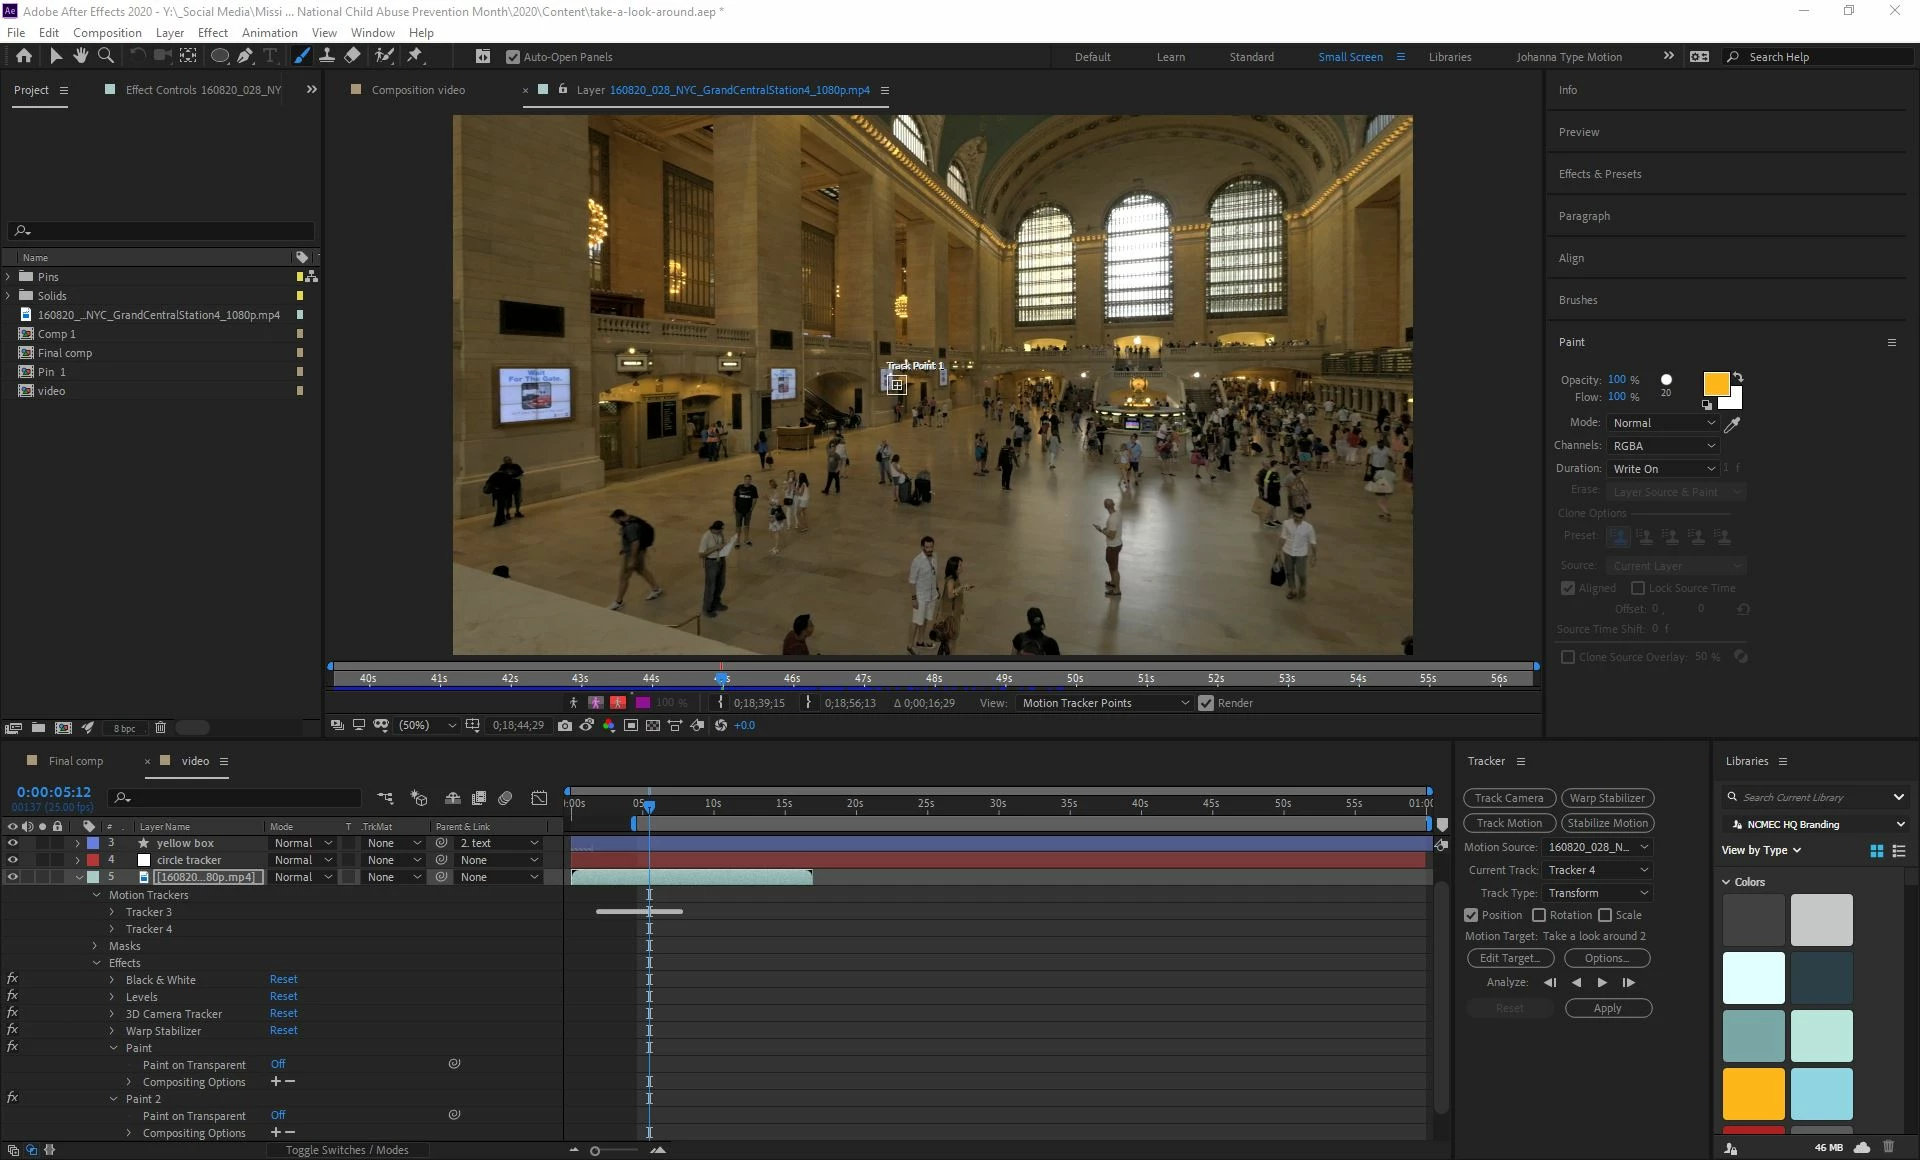Expand the Pins folder
Image resolution: width=1920 pixels, height=1160 pixels.
point(9,277)
